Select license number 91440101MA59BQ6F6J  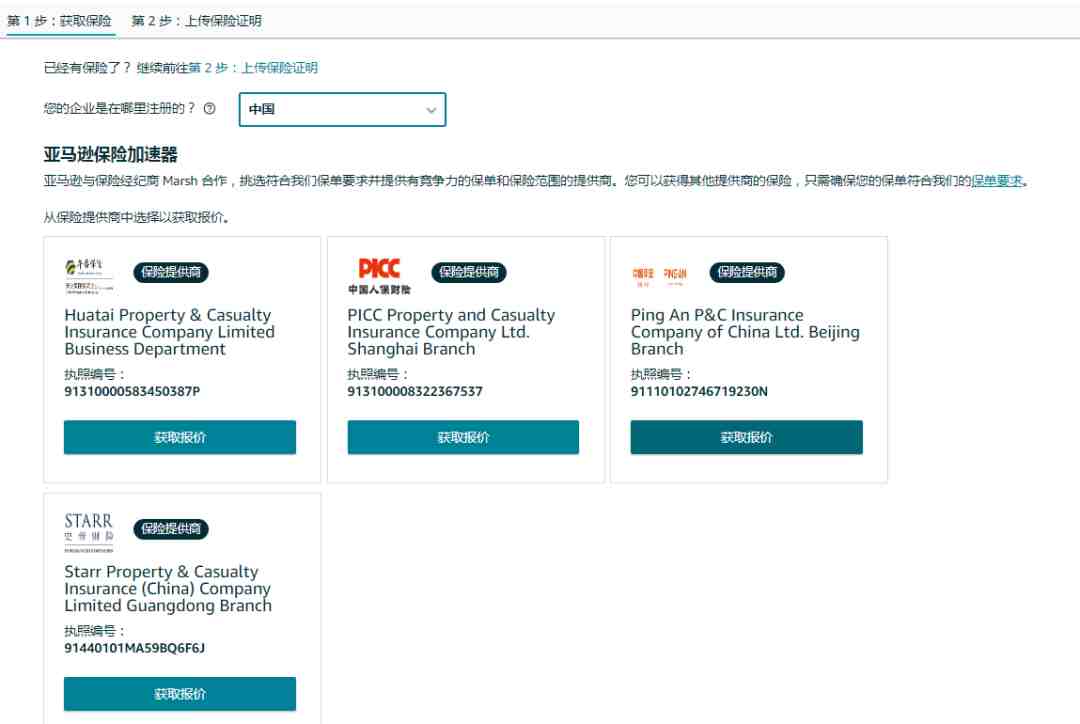[x=134, y=648]
